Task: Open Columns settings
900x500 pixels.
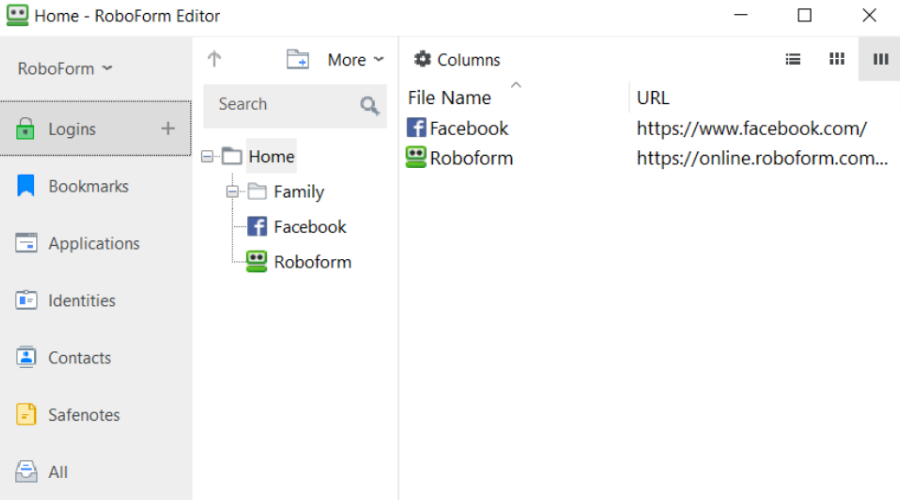Action: pos(457,60)
